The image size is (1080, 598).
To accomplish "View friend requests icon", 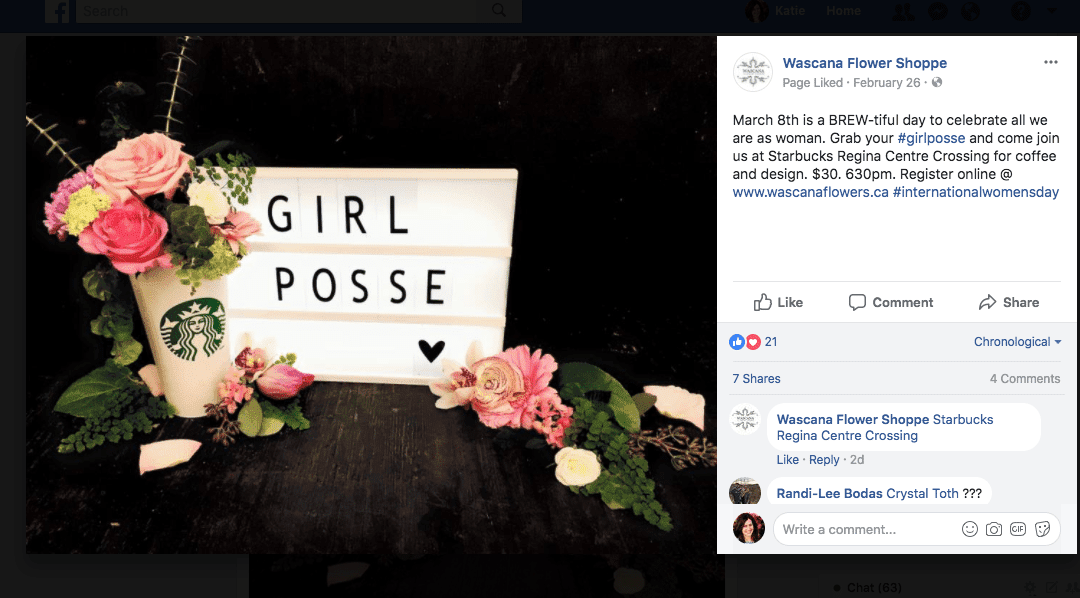I will pos(902,11).
